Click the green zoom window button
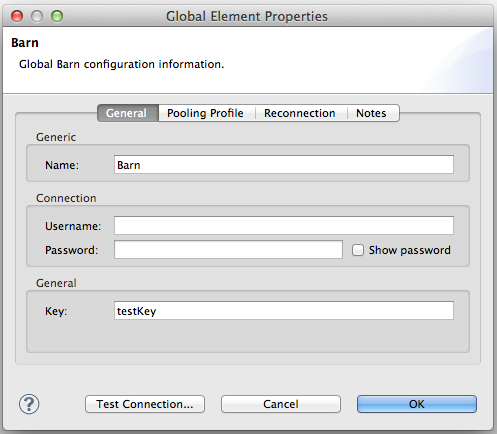497x434 pixels. (57, 16)
